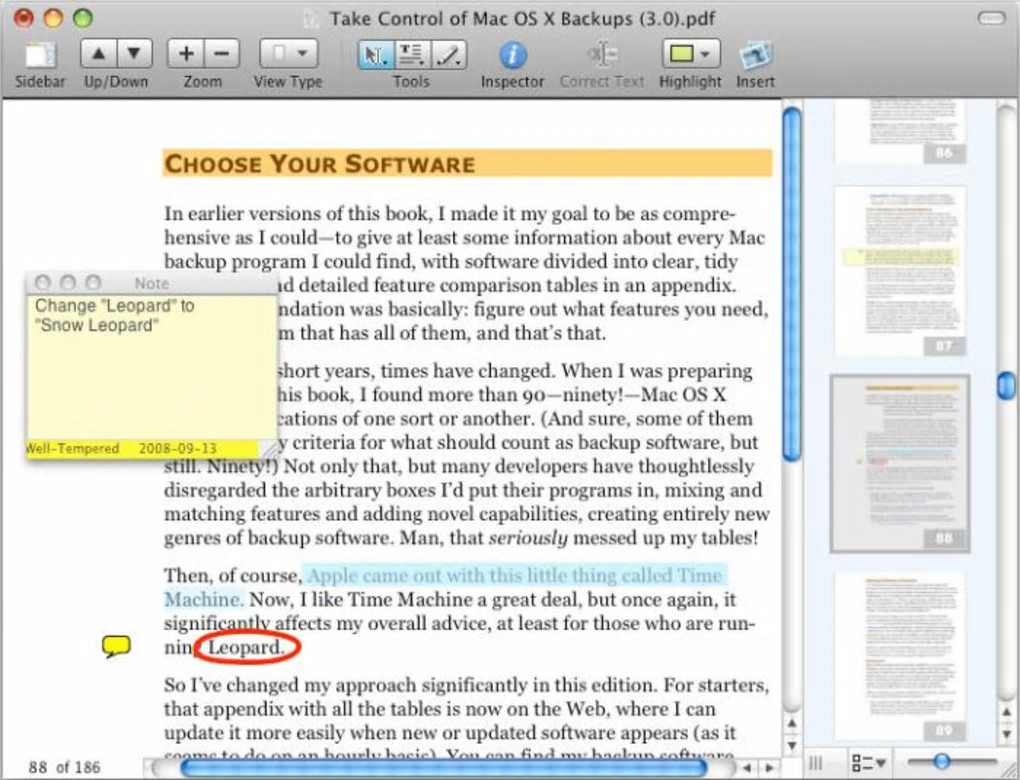Viewport: 1020px width, 780px height.
Task: Click the Insert toolbar icon
Action: click(755, 55)
